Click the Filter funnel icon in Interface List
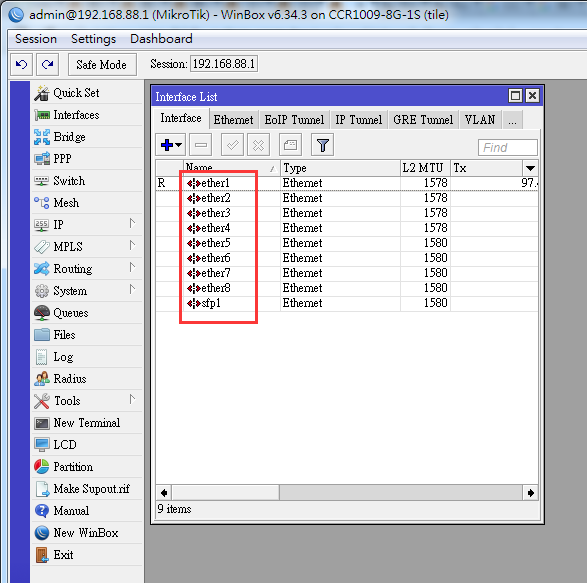587x583 pixels. tap(322, 145)
